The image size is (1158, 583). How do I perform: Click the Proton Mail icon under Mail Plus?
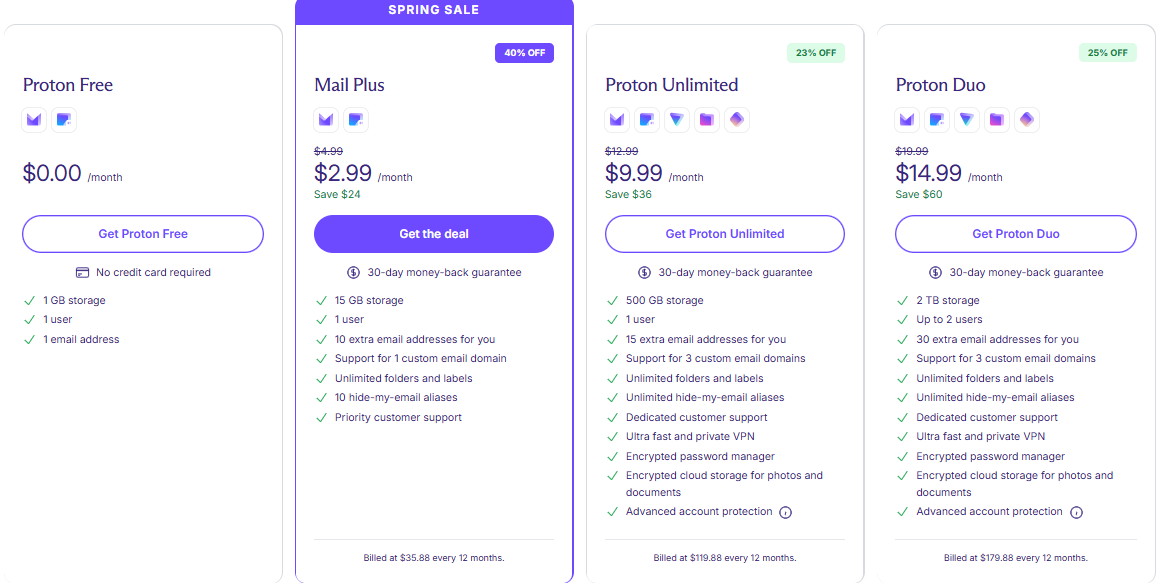click(x=325, y=119)
